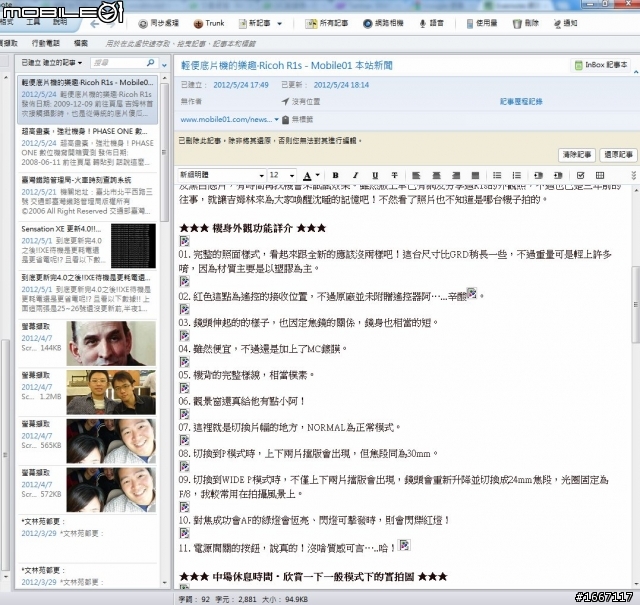Click the note title Ricoh R1s heading
Screen dimensions: 640x605
pyautogui.click(x=287, y=65)
